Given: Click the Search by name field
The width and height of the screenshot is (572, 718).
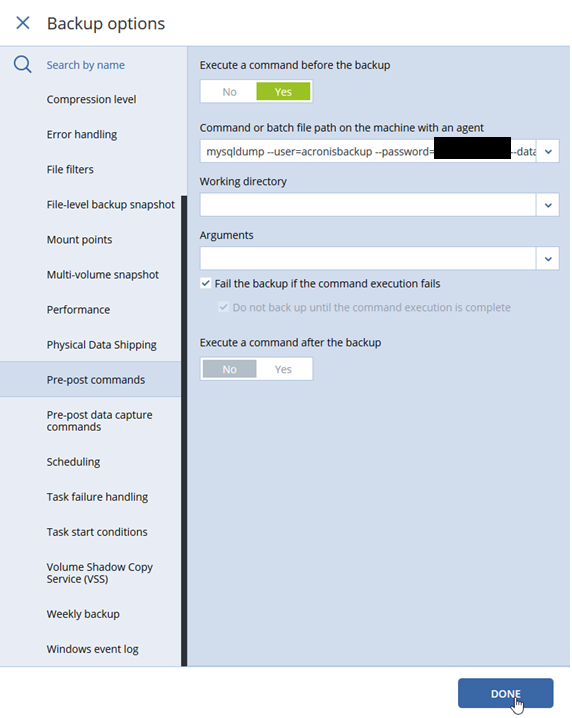Looking at the screenshot, I should [x=86, y=65].
